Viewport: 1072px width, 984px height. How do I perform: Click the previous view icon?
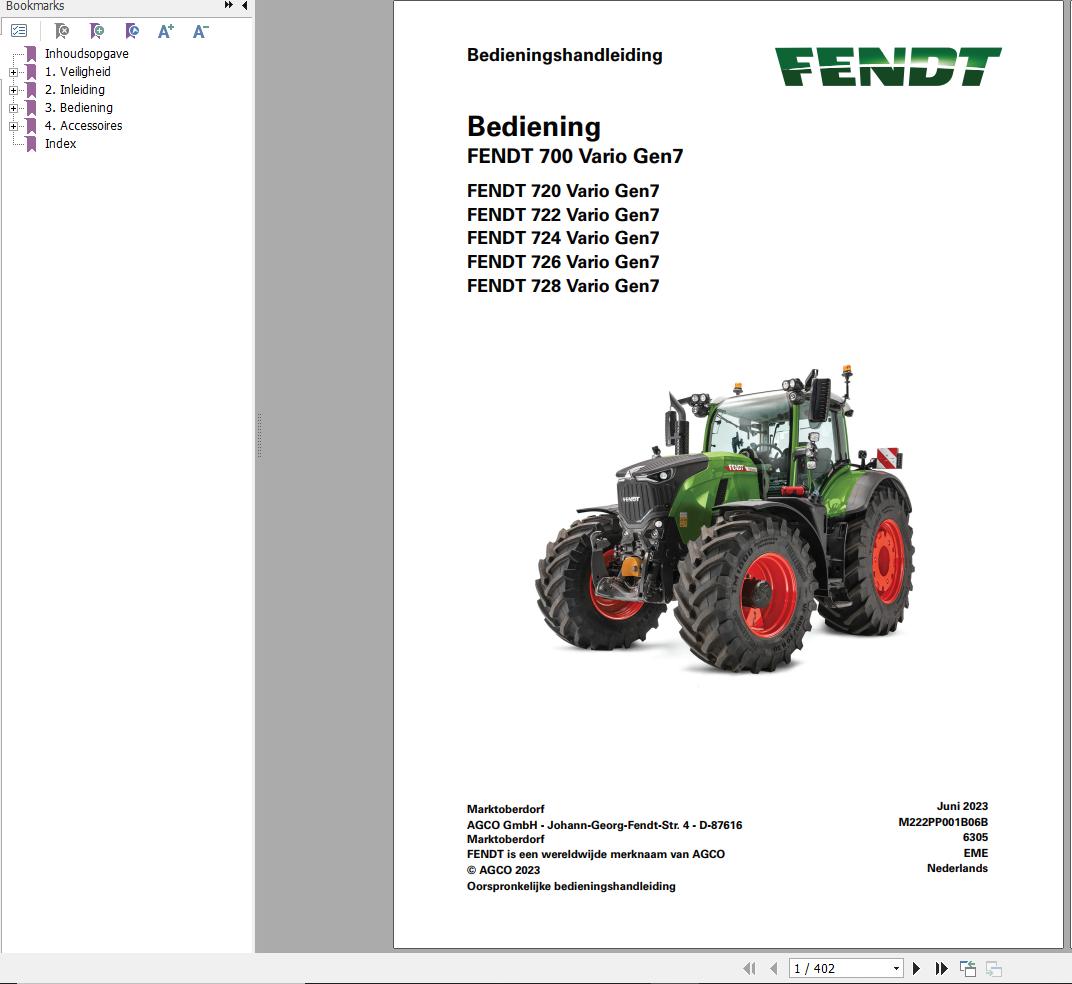pos(968,968)
